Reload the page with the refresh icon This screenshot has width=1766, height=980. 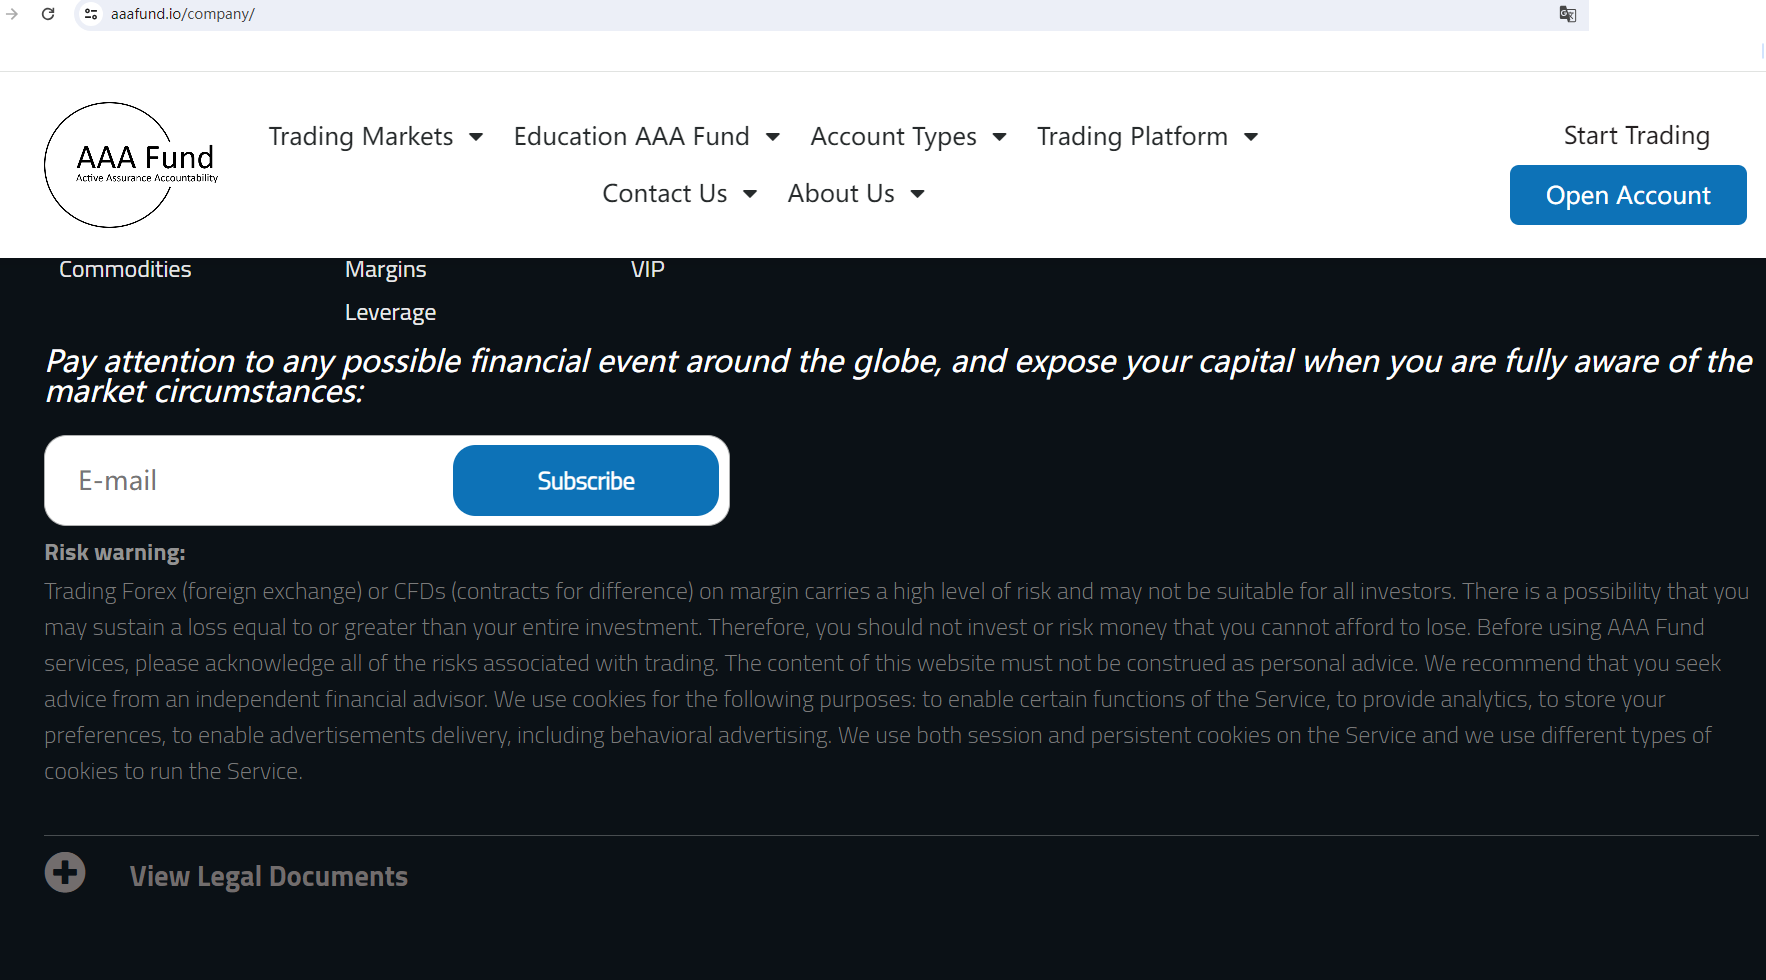[48, 14]
